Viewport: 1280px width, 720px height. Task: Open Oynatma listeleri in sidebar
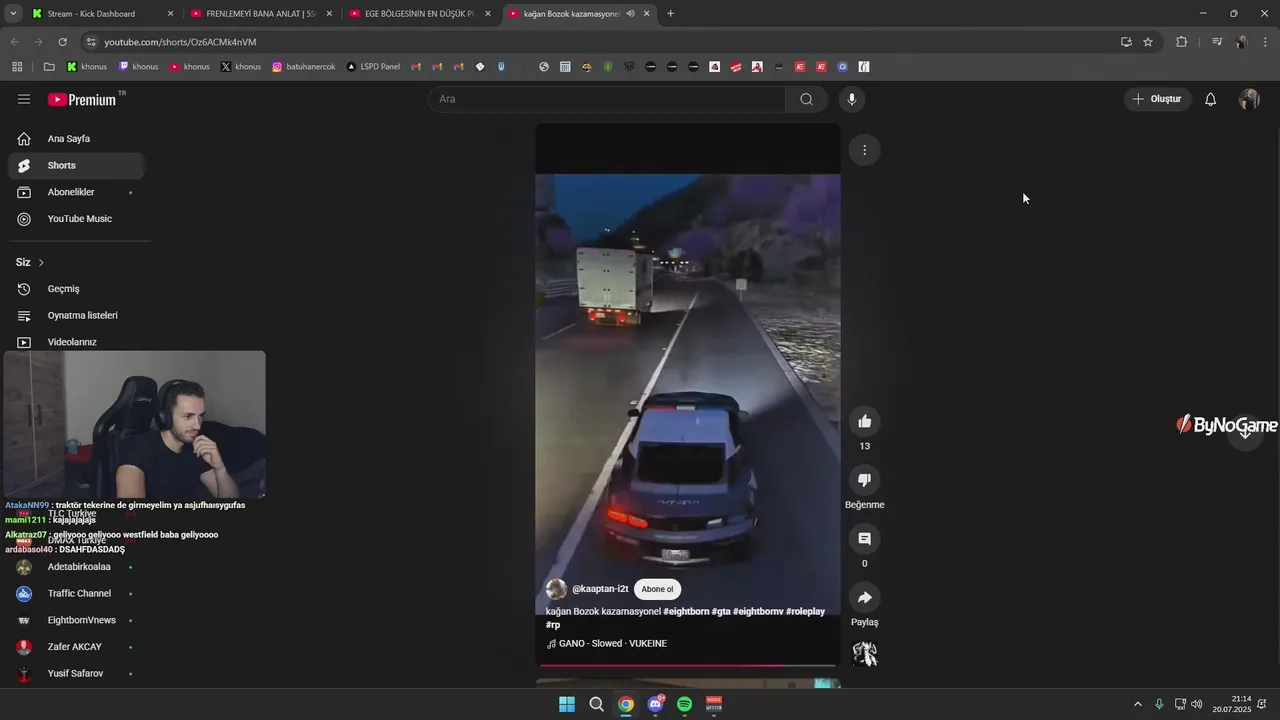tap(76, 315)
